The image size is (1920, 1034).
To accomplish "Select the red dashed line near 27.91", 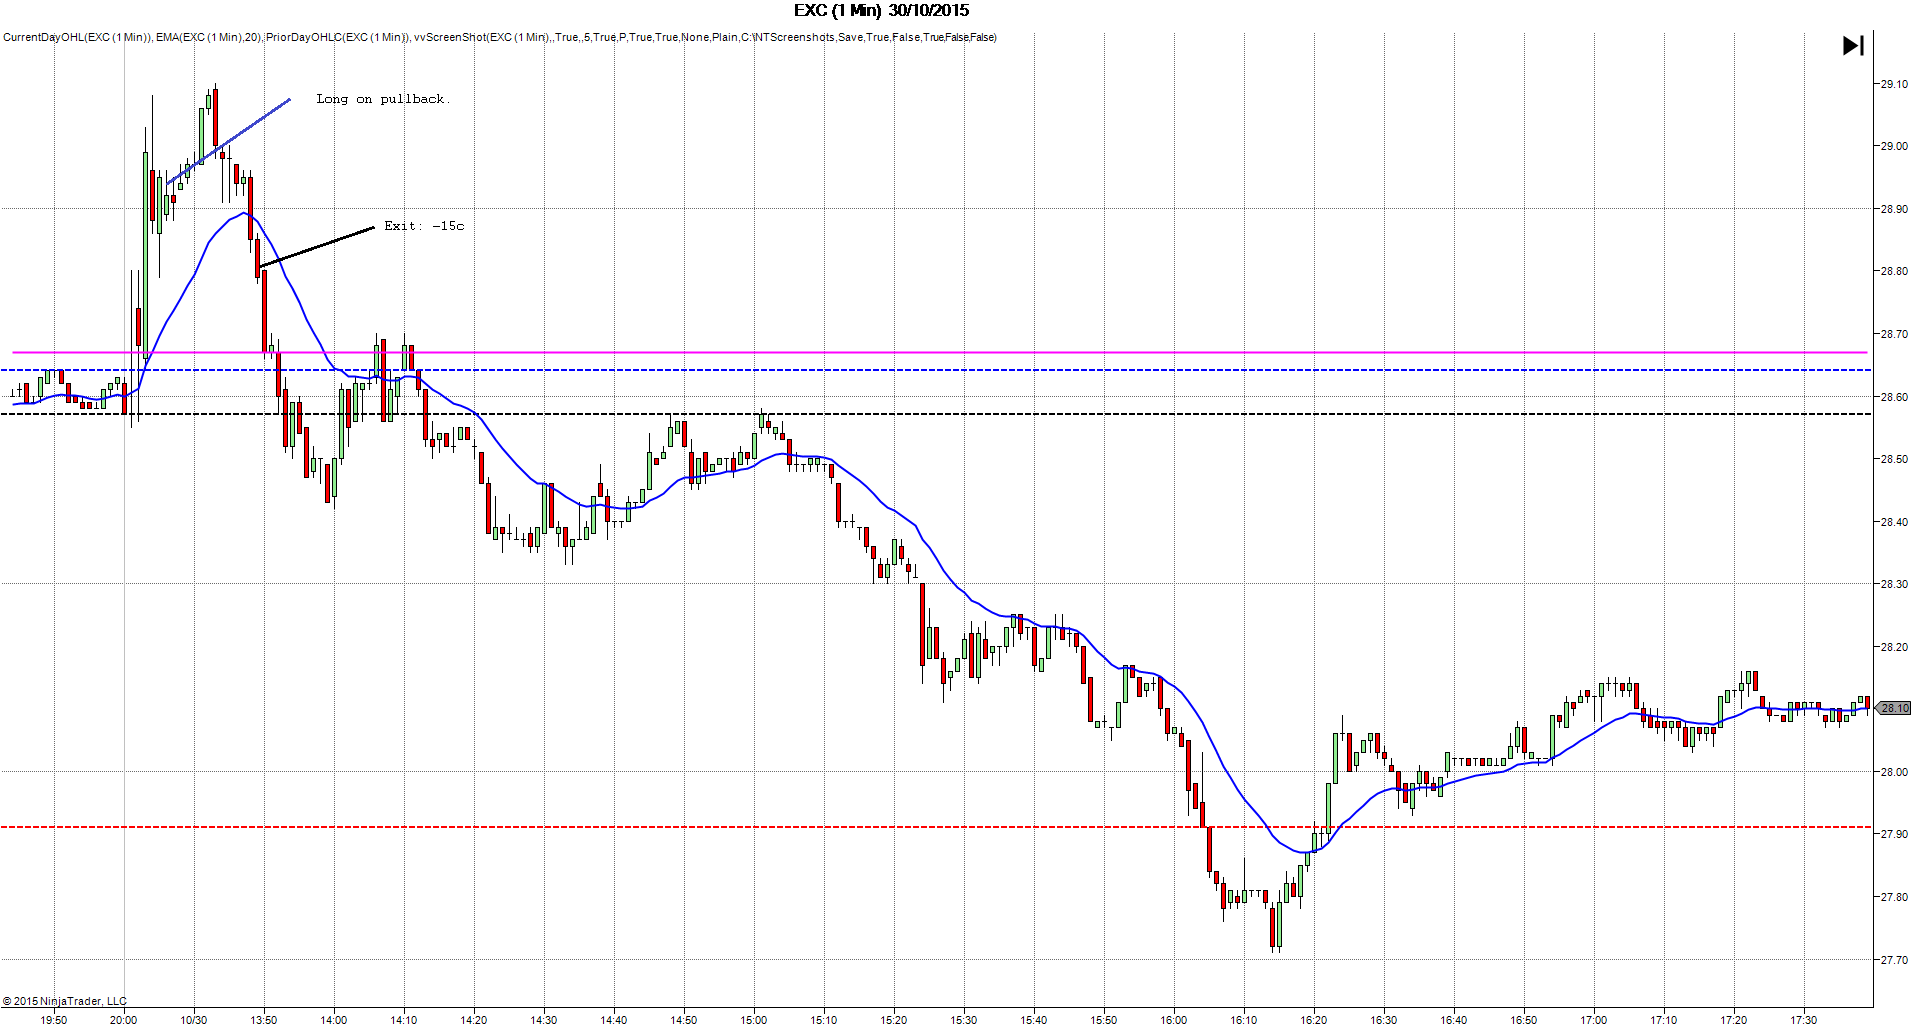I will [936, 827].
